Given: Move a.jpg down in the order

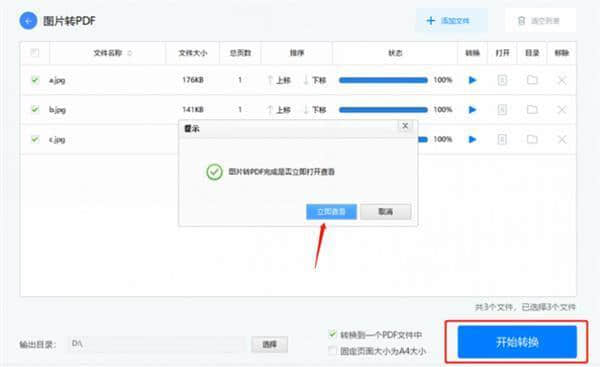Looking at the screenshot, I should 315,80.
